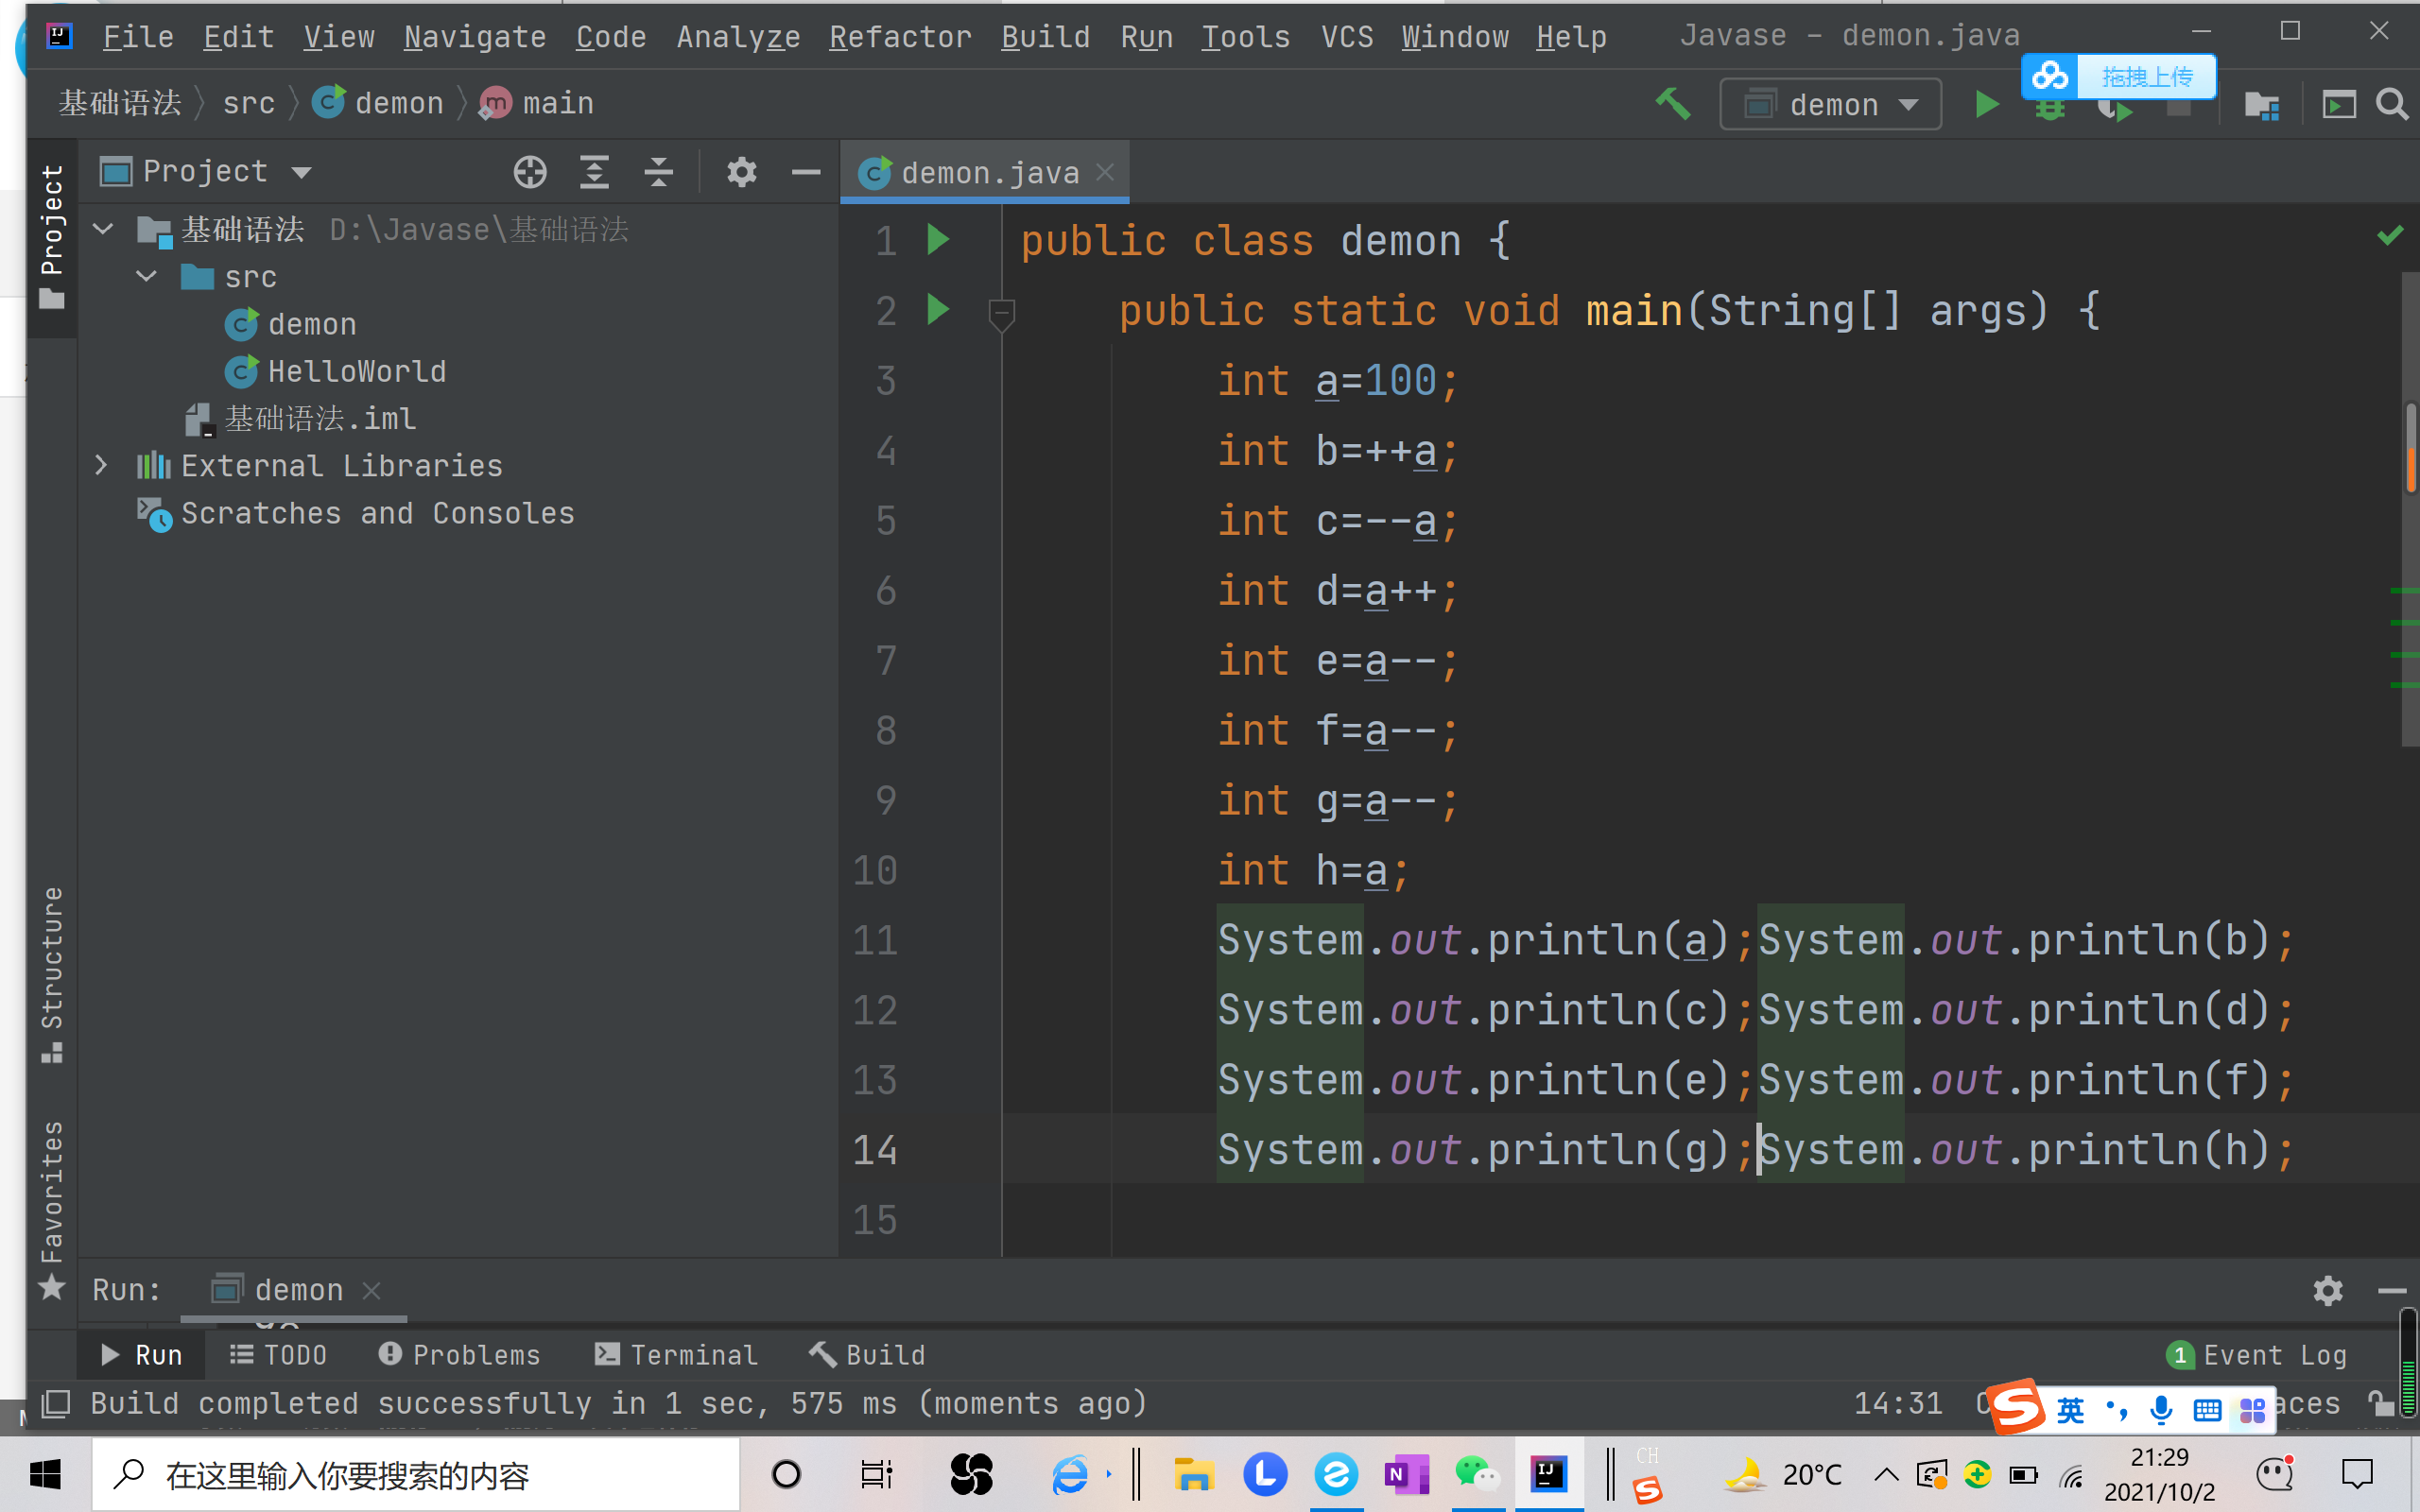Click the Build project hammer icon

pyautogui.click(x=1672, y=103)
